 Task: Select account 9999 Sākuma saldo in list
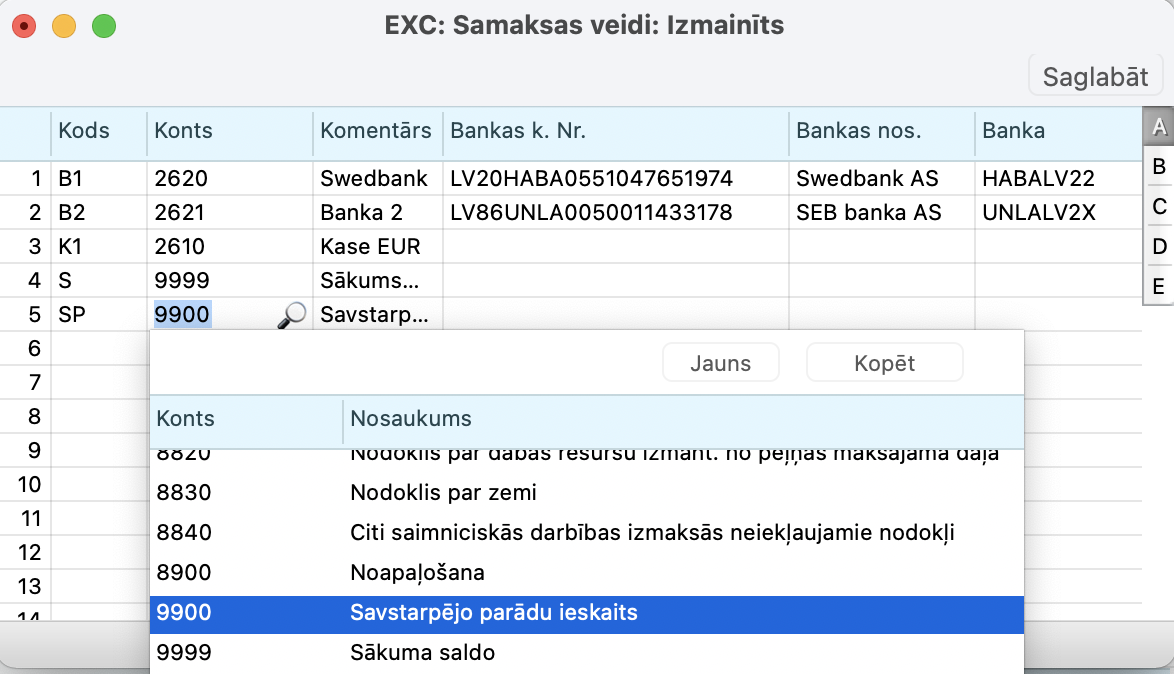pyautogui.click(x=586, y=653)
